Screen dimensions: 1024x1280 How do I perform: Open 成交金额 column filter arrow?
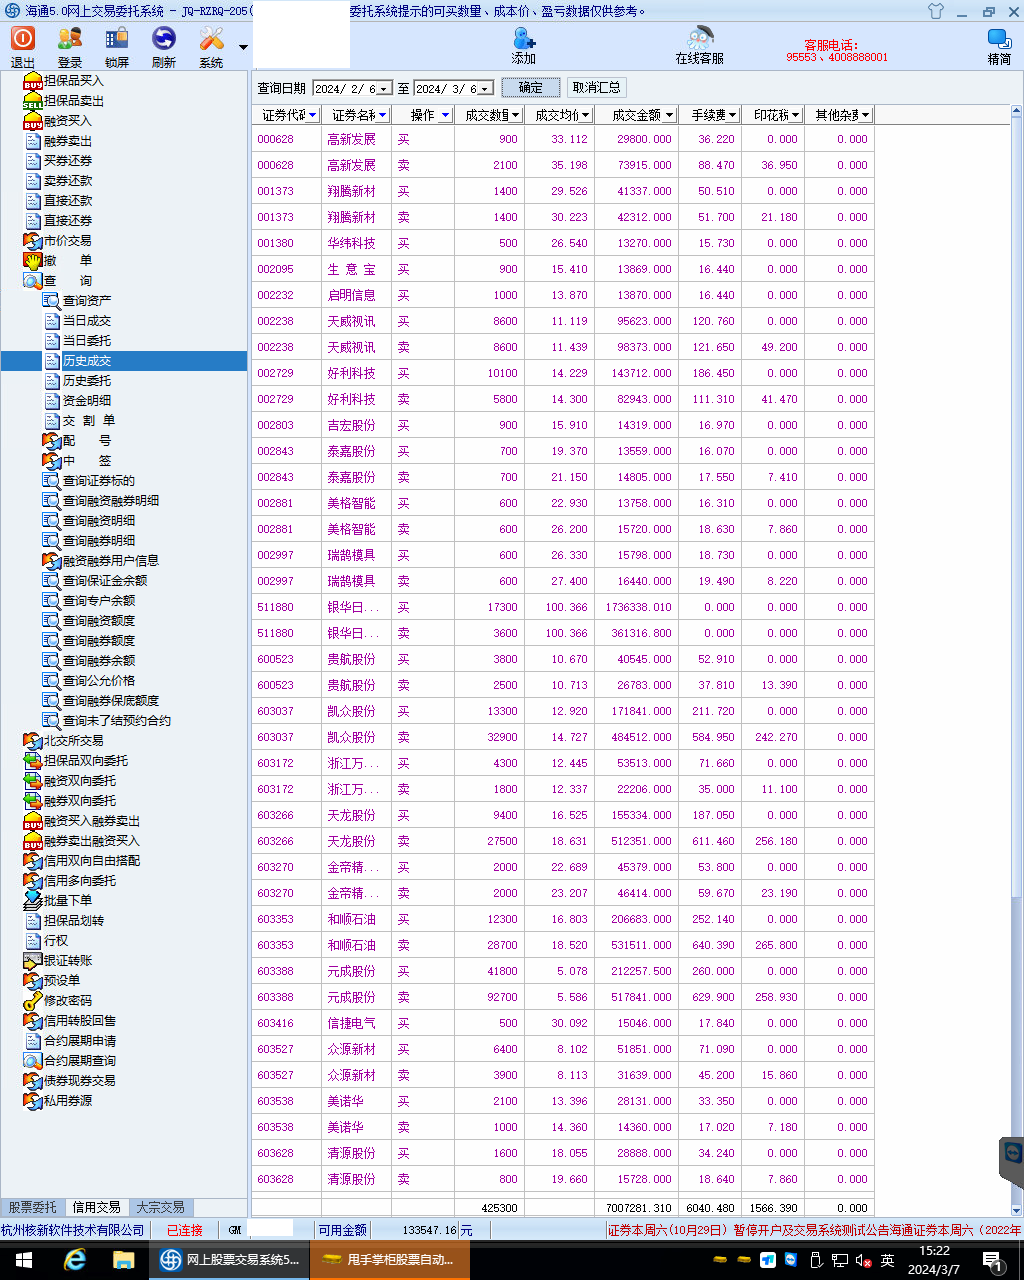669,115
